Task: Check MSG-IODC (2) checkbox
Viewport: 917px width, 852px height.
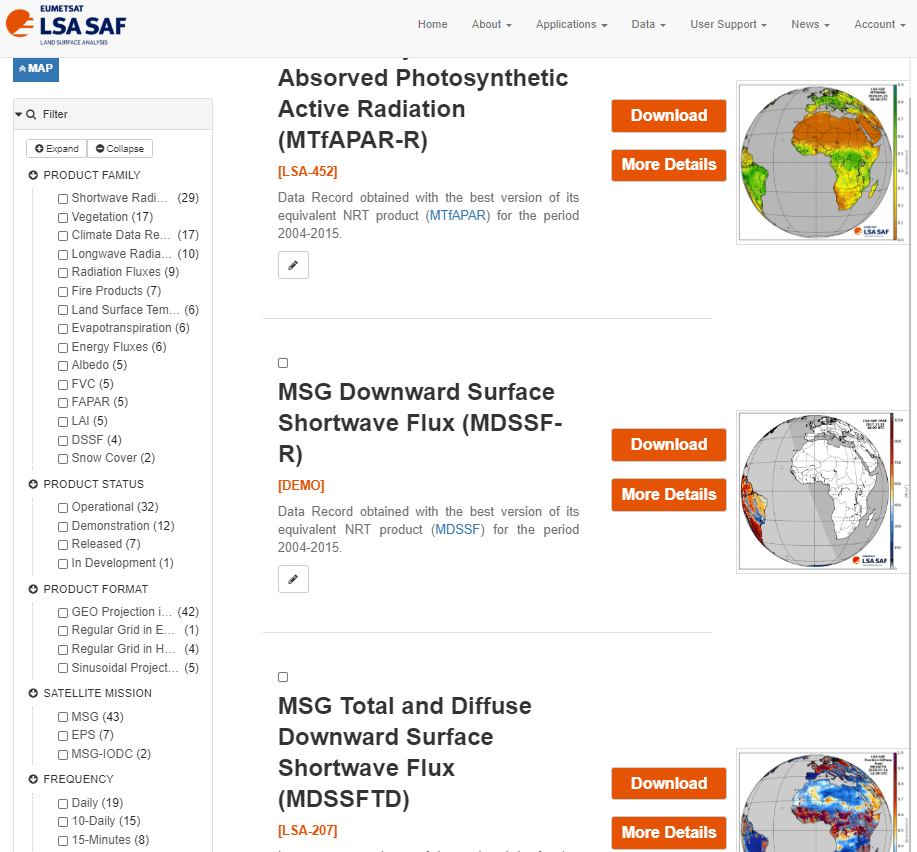Action: (x=63, y=755)
